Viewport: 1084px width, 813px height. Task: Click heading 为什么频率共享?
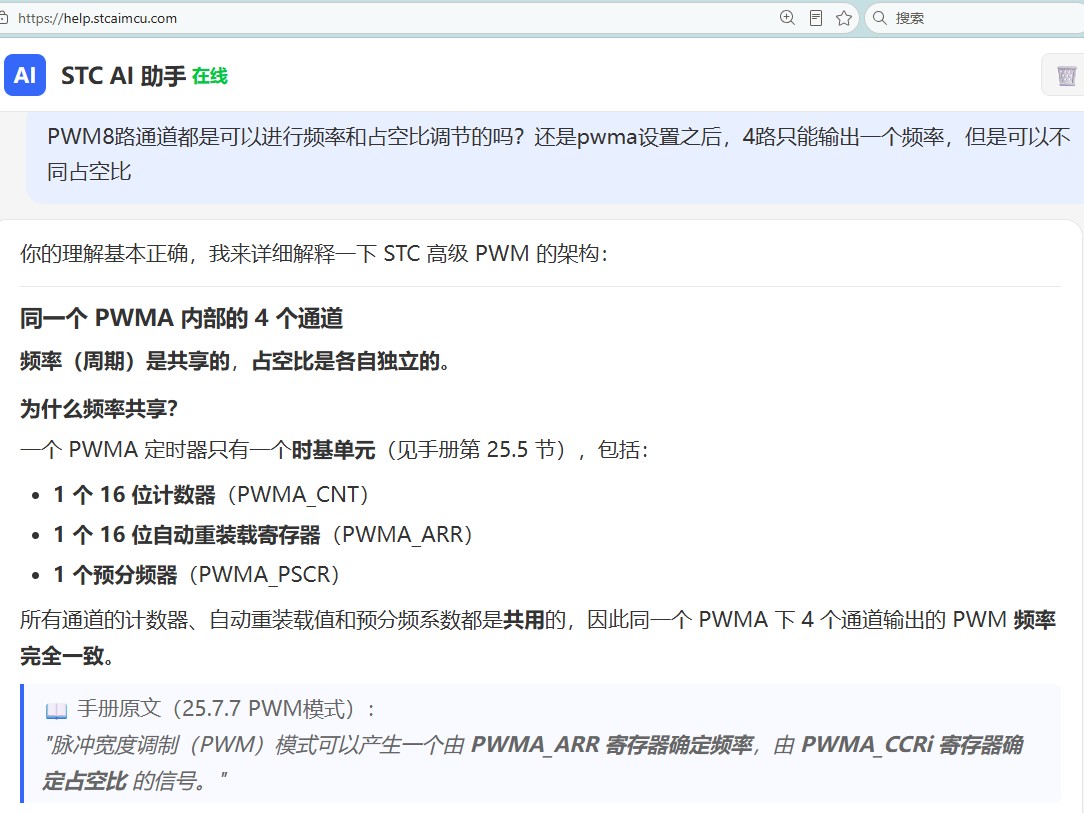tap(99, 409)
